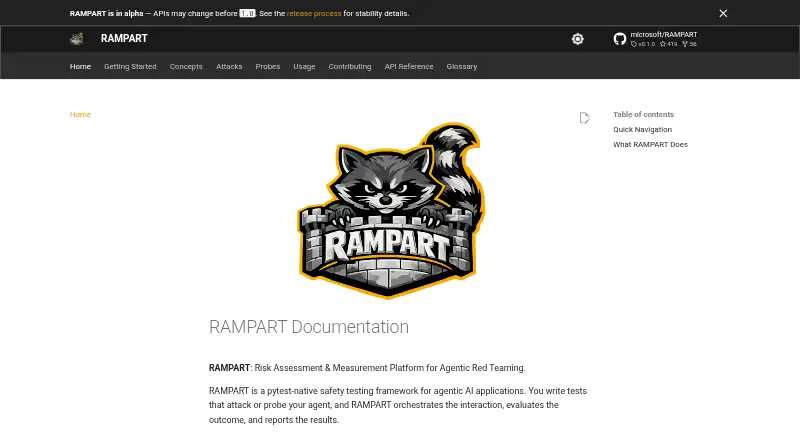Click the edit this page icon
800x440 pixels.
pyautogui.click(x=584, y=118)
